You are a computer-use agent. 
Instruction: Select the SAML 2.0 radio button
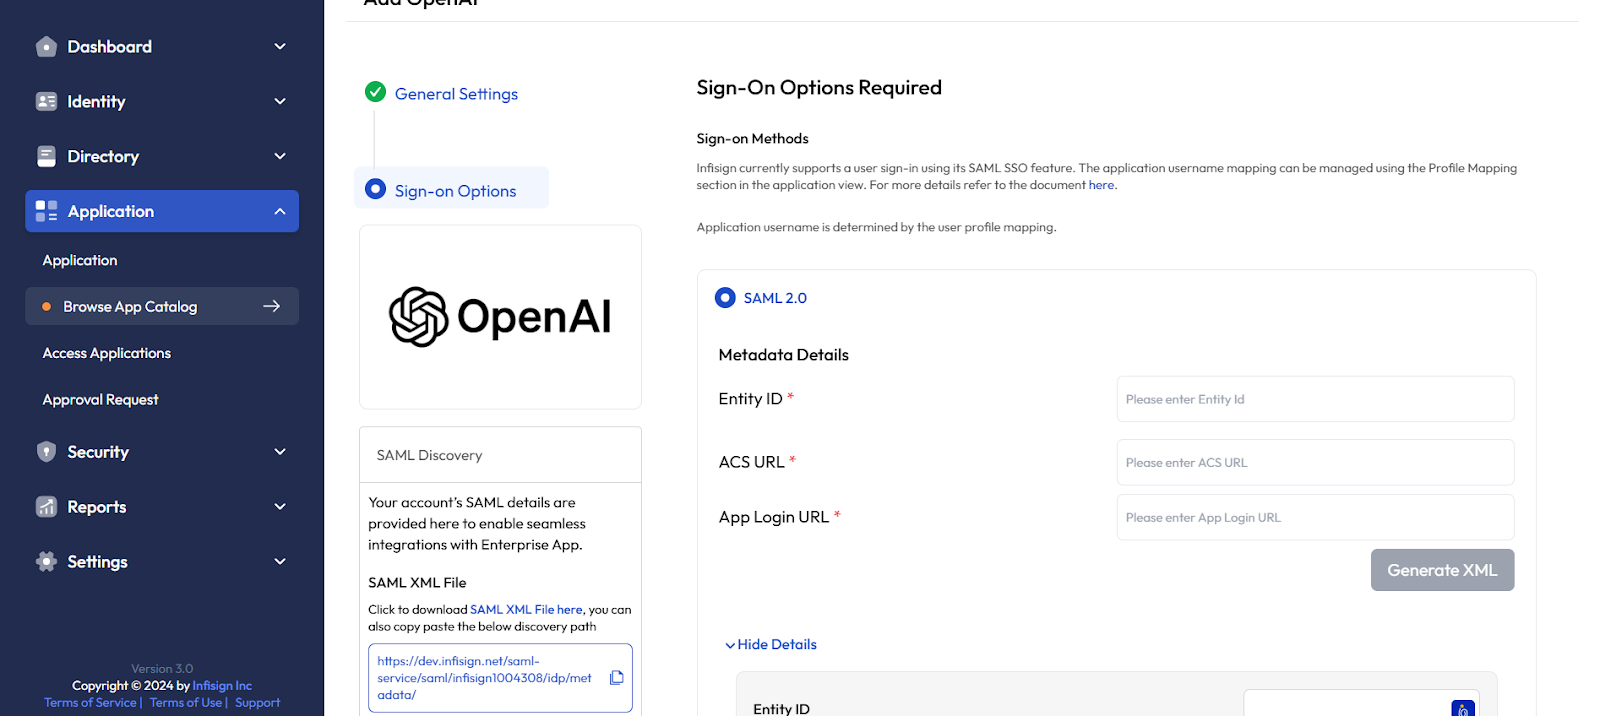click(x=725, y=298)
